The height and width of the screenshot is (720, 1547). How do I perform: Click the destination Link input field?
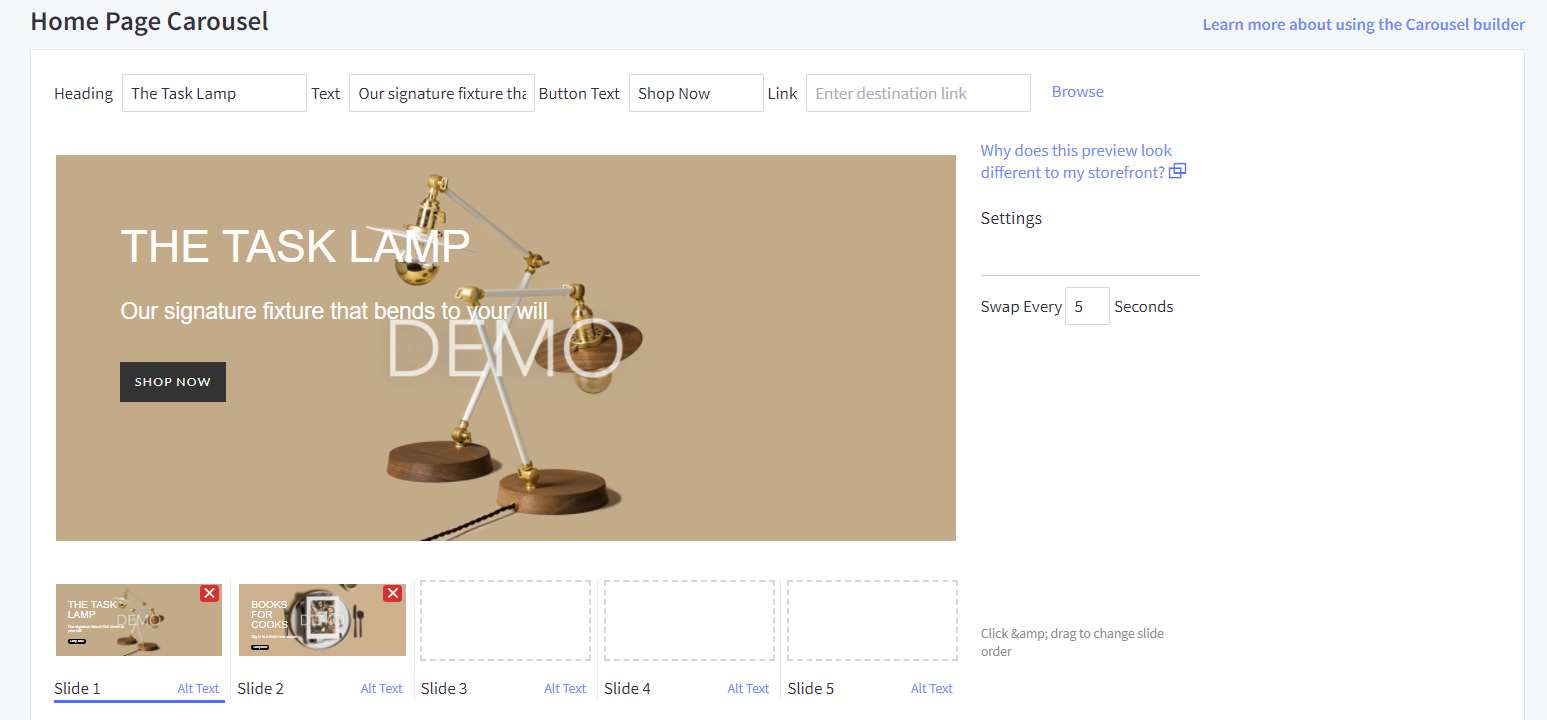tap(917, 93)
